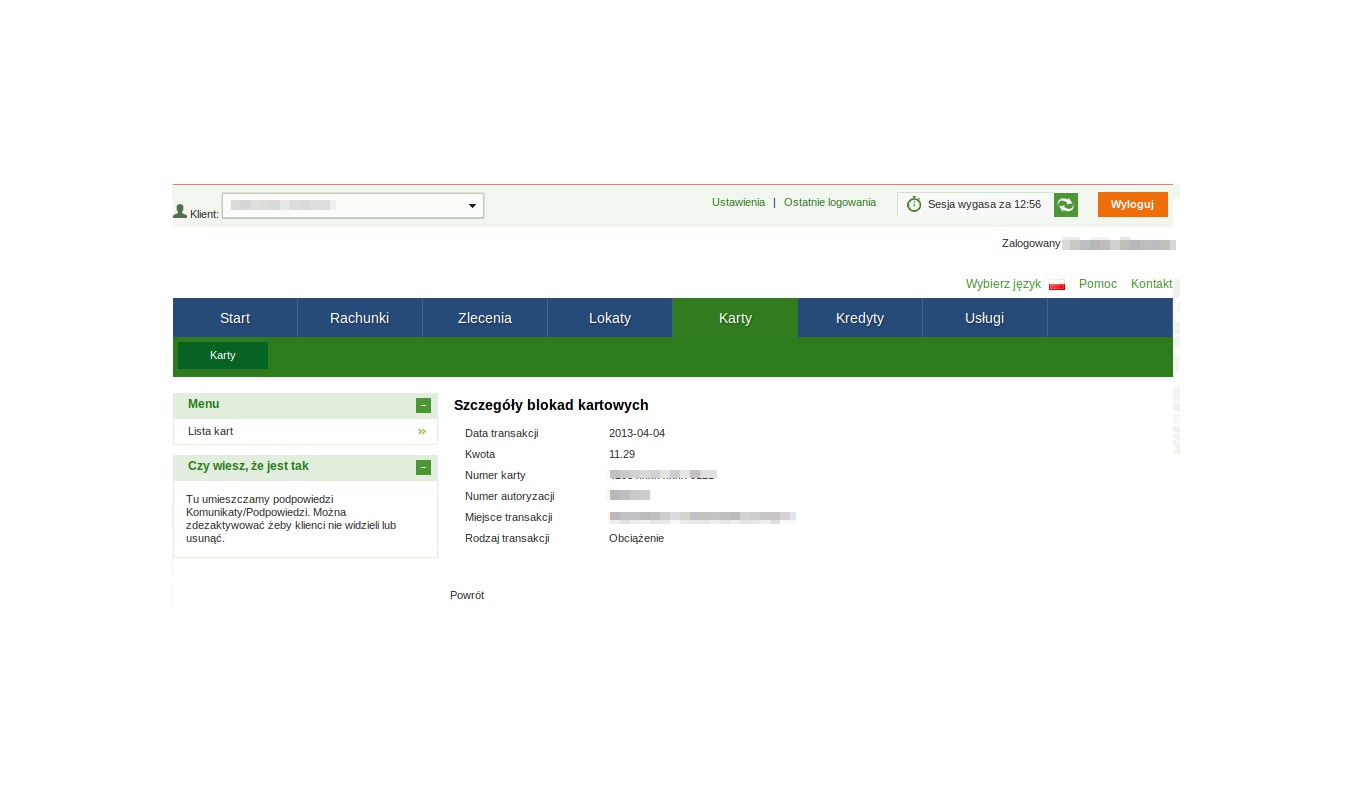Click the Szczegóły blokad kartowych heading

[x=551, y=405]
